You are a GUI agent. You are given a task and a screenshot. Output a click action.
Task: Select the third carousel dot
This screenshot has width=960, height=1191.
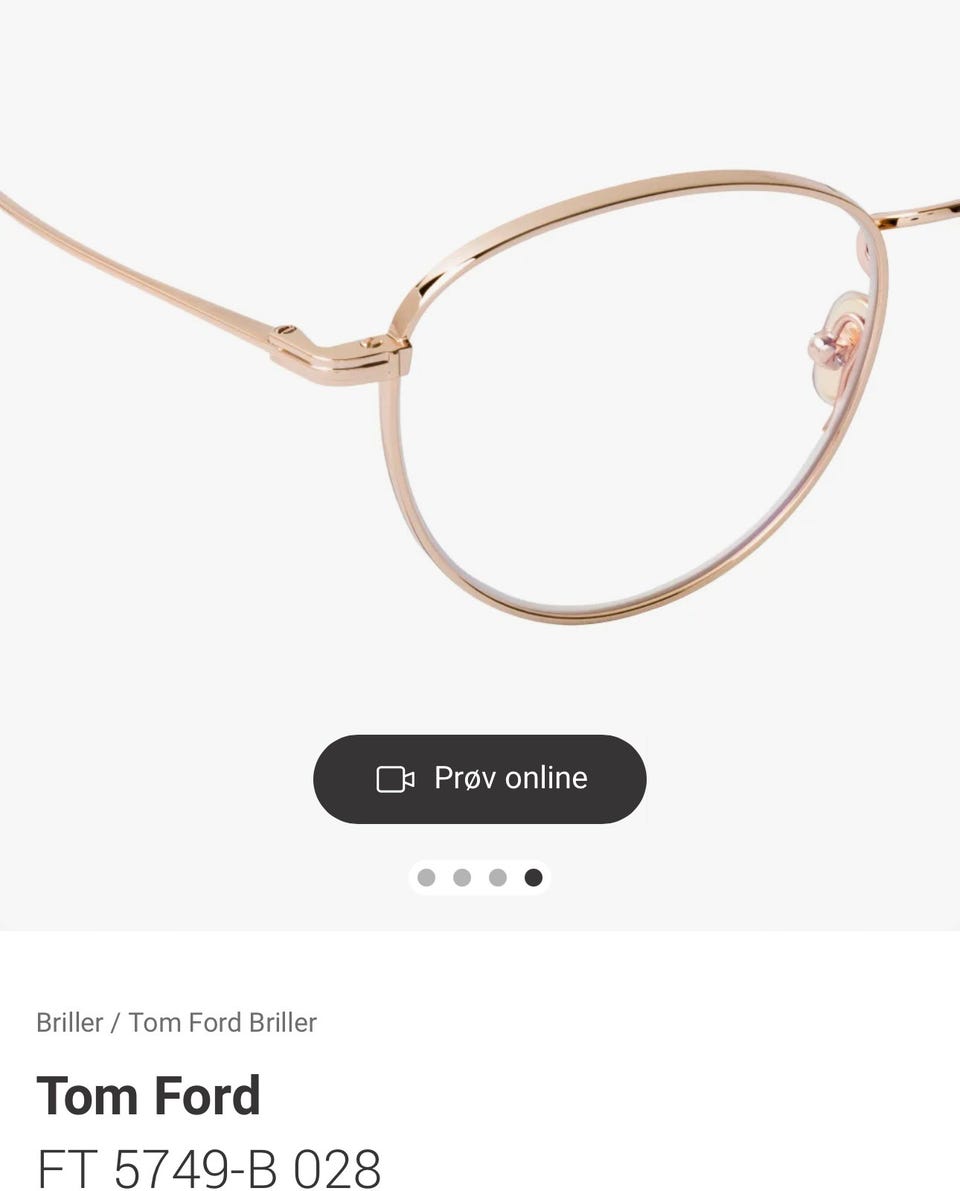click(x=497, y=877)
